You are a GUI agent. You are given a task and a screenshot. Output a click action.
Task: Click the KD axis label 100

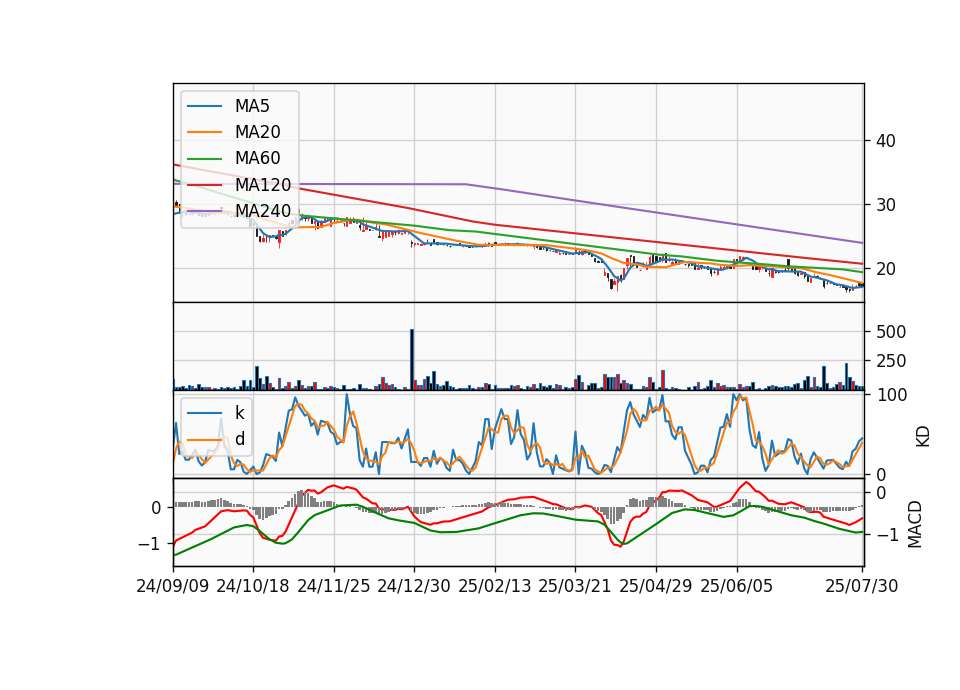pyautogui.click(x=892, y=396)
